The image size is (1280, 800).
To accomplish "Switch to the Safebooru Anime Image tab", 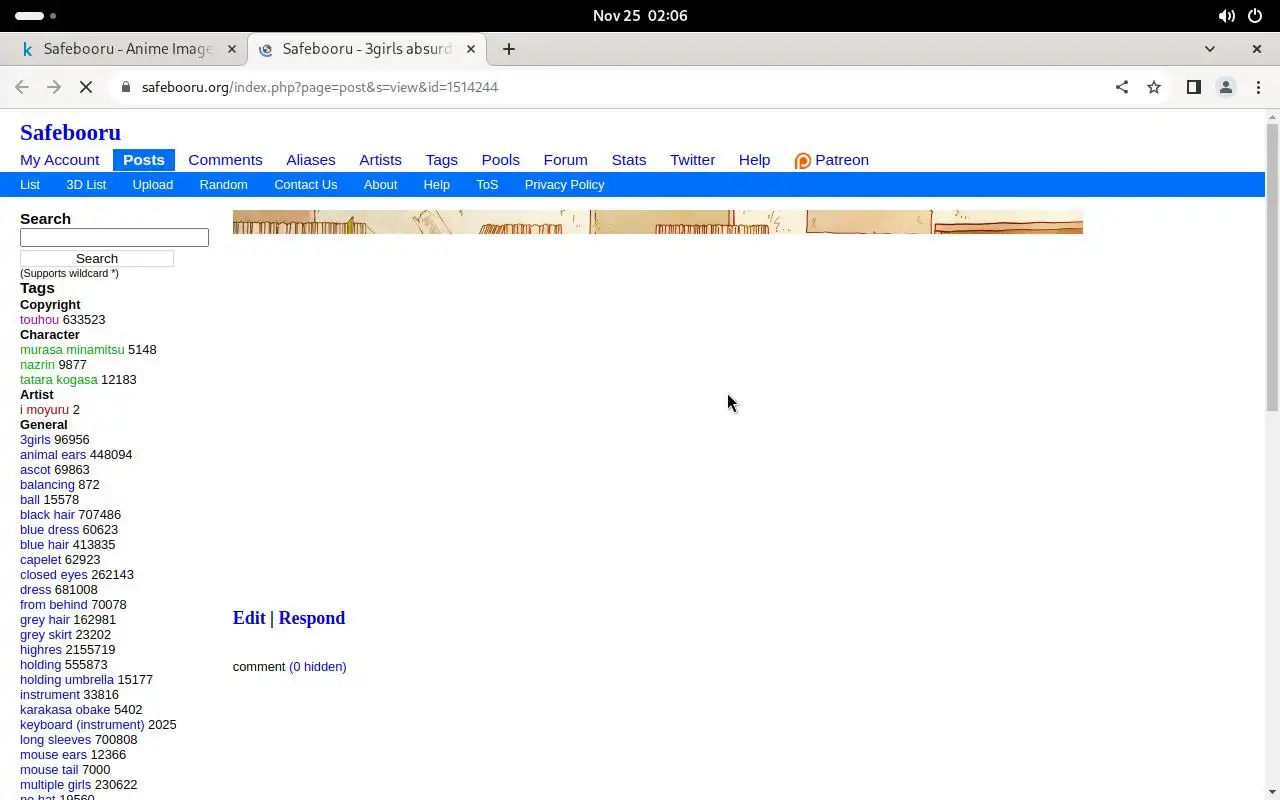I will pos(127,49).
